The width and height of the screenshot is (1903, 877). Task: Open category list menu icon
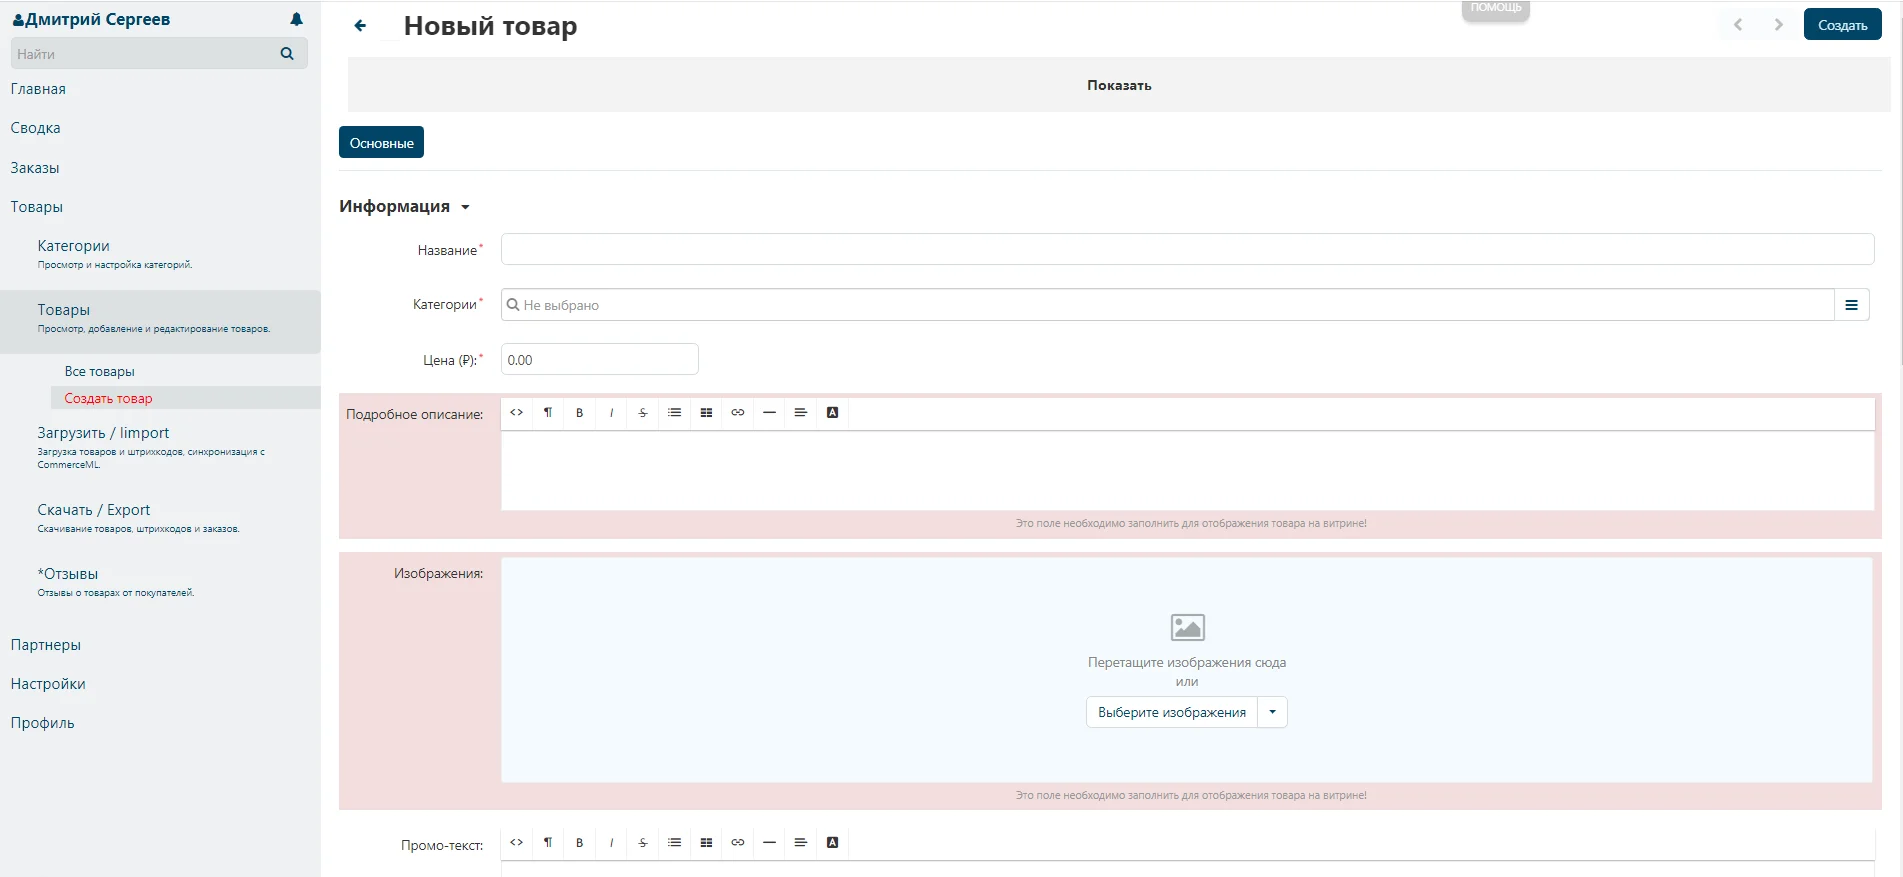tap(1851, 305)
